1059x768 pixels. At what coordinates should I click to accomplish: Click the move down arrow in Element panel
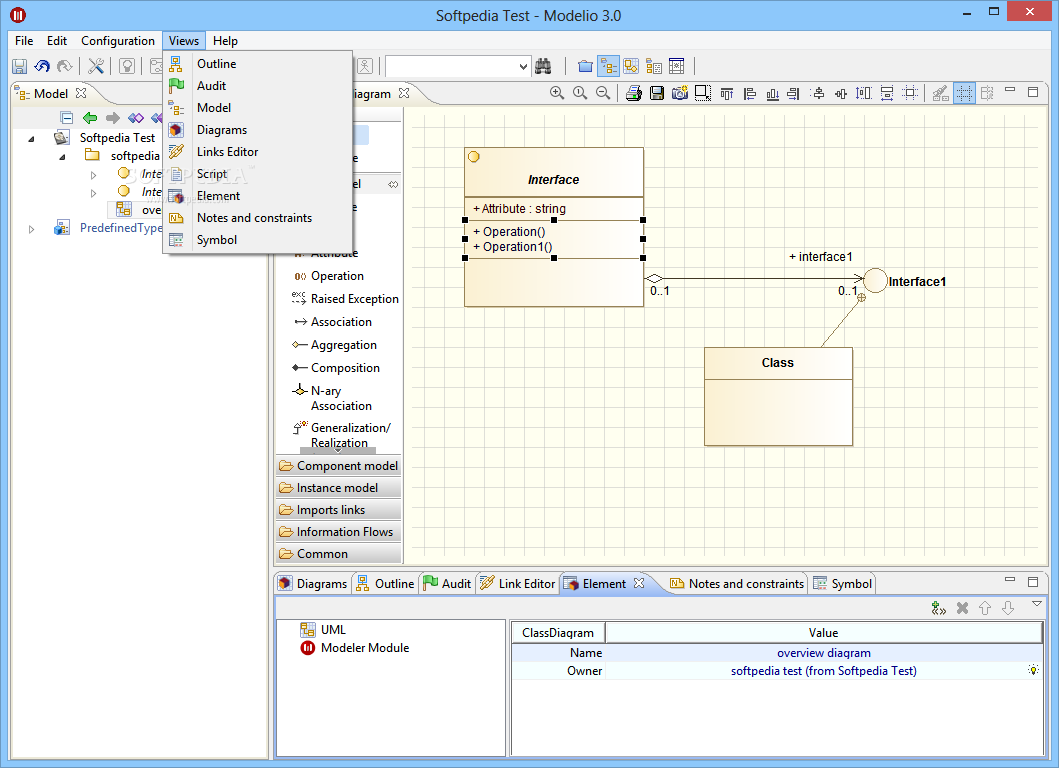click(x=1008, y=608)
